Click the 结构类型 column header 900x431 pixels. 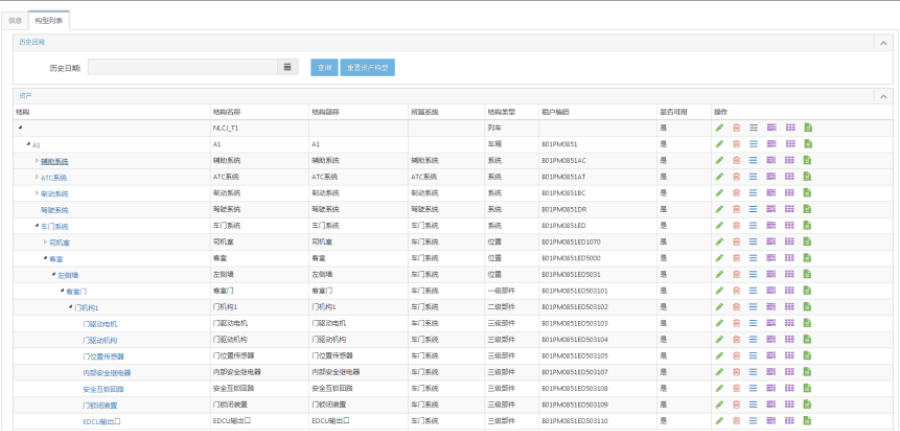tap(501, 112)
